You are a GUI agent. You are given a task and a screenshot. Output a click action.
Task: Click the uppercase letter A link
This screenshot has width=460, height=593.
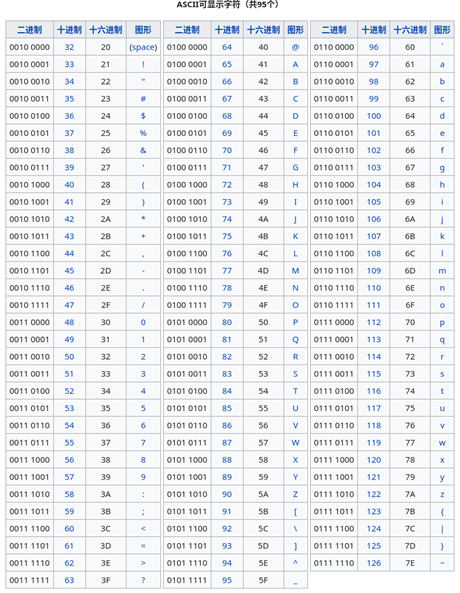coord(295,64)
